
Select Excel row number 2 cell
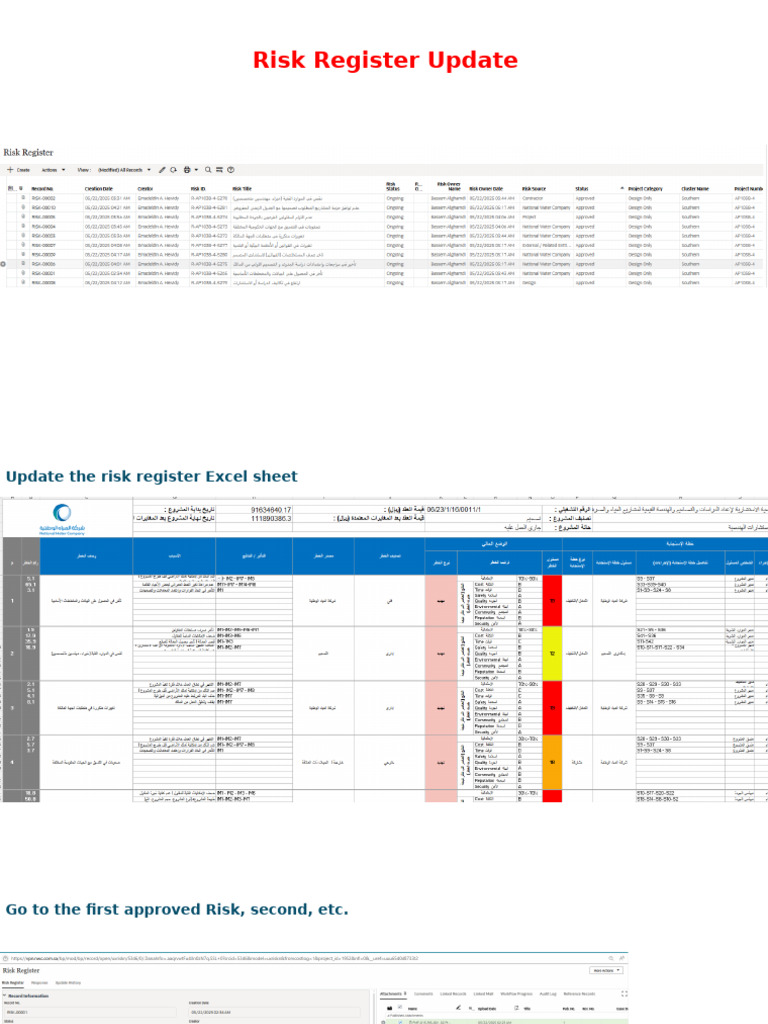[x=12, y=654]
